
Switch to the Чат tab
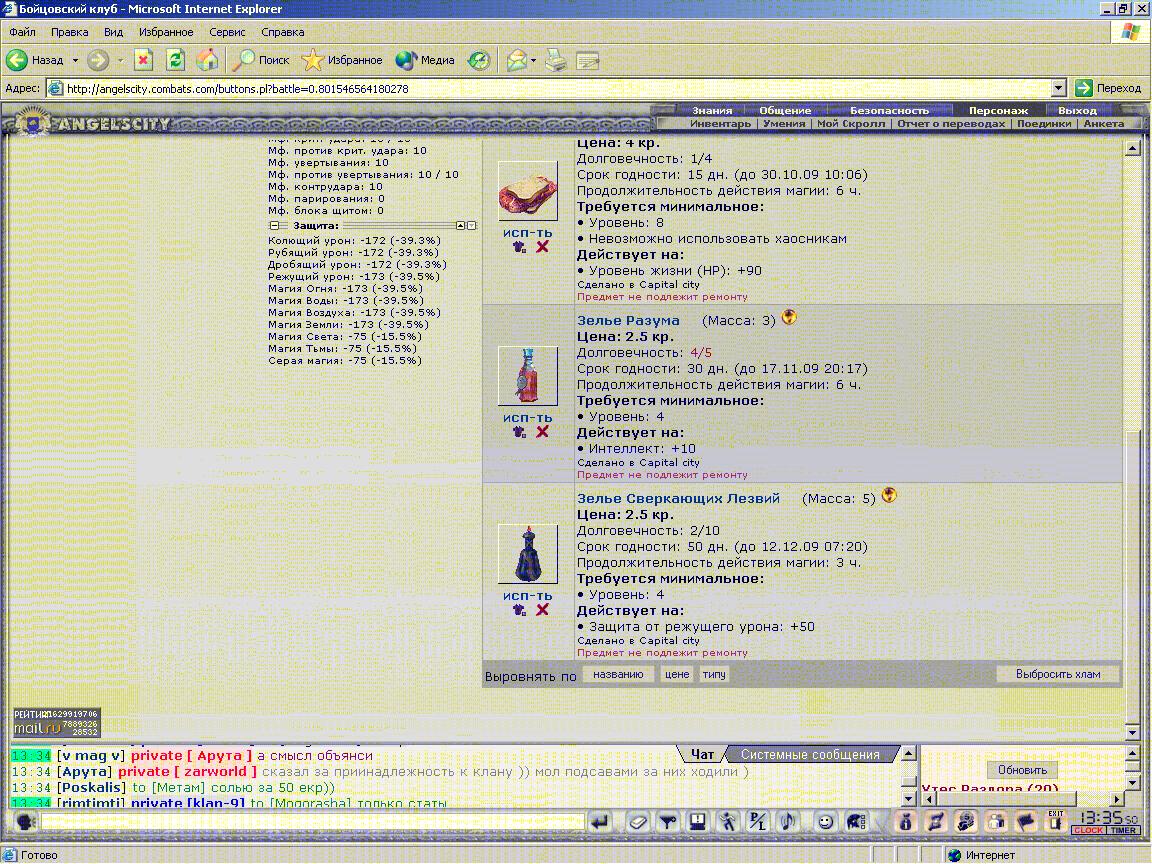click(x=702, y=755)
